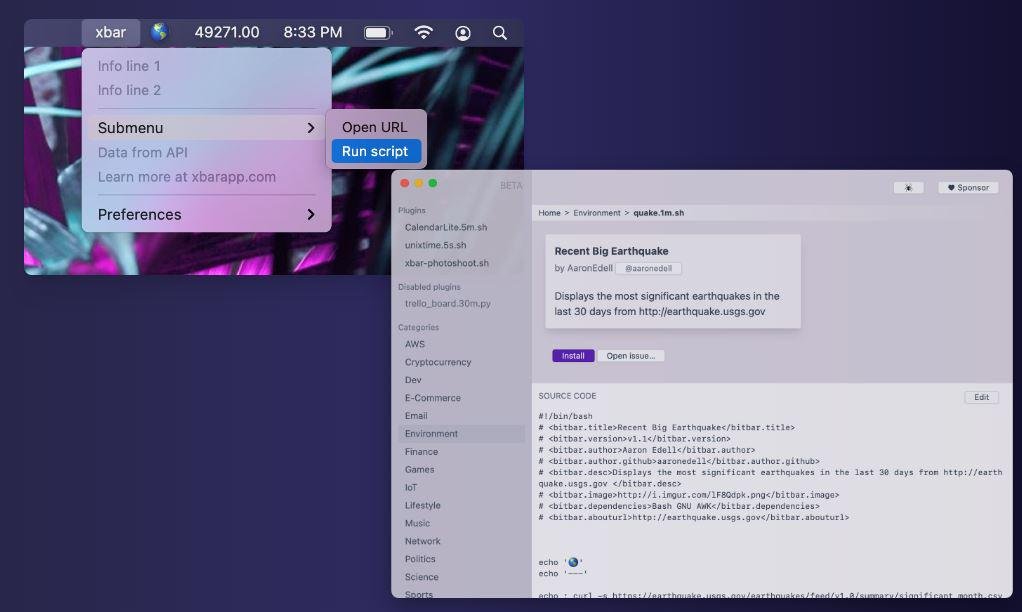This screenshot has width=1022, height=612.
Task: Click the user account menu bar icon
Action: point(463,33)
